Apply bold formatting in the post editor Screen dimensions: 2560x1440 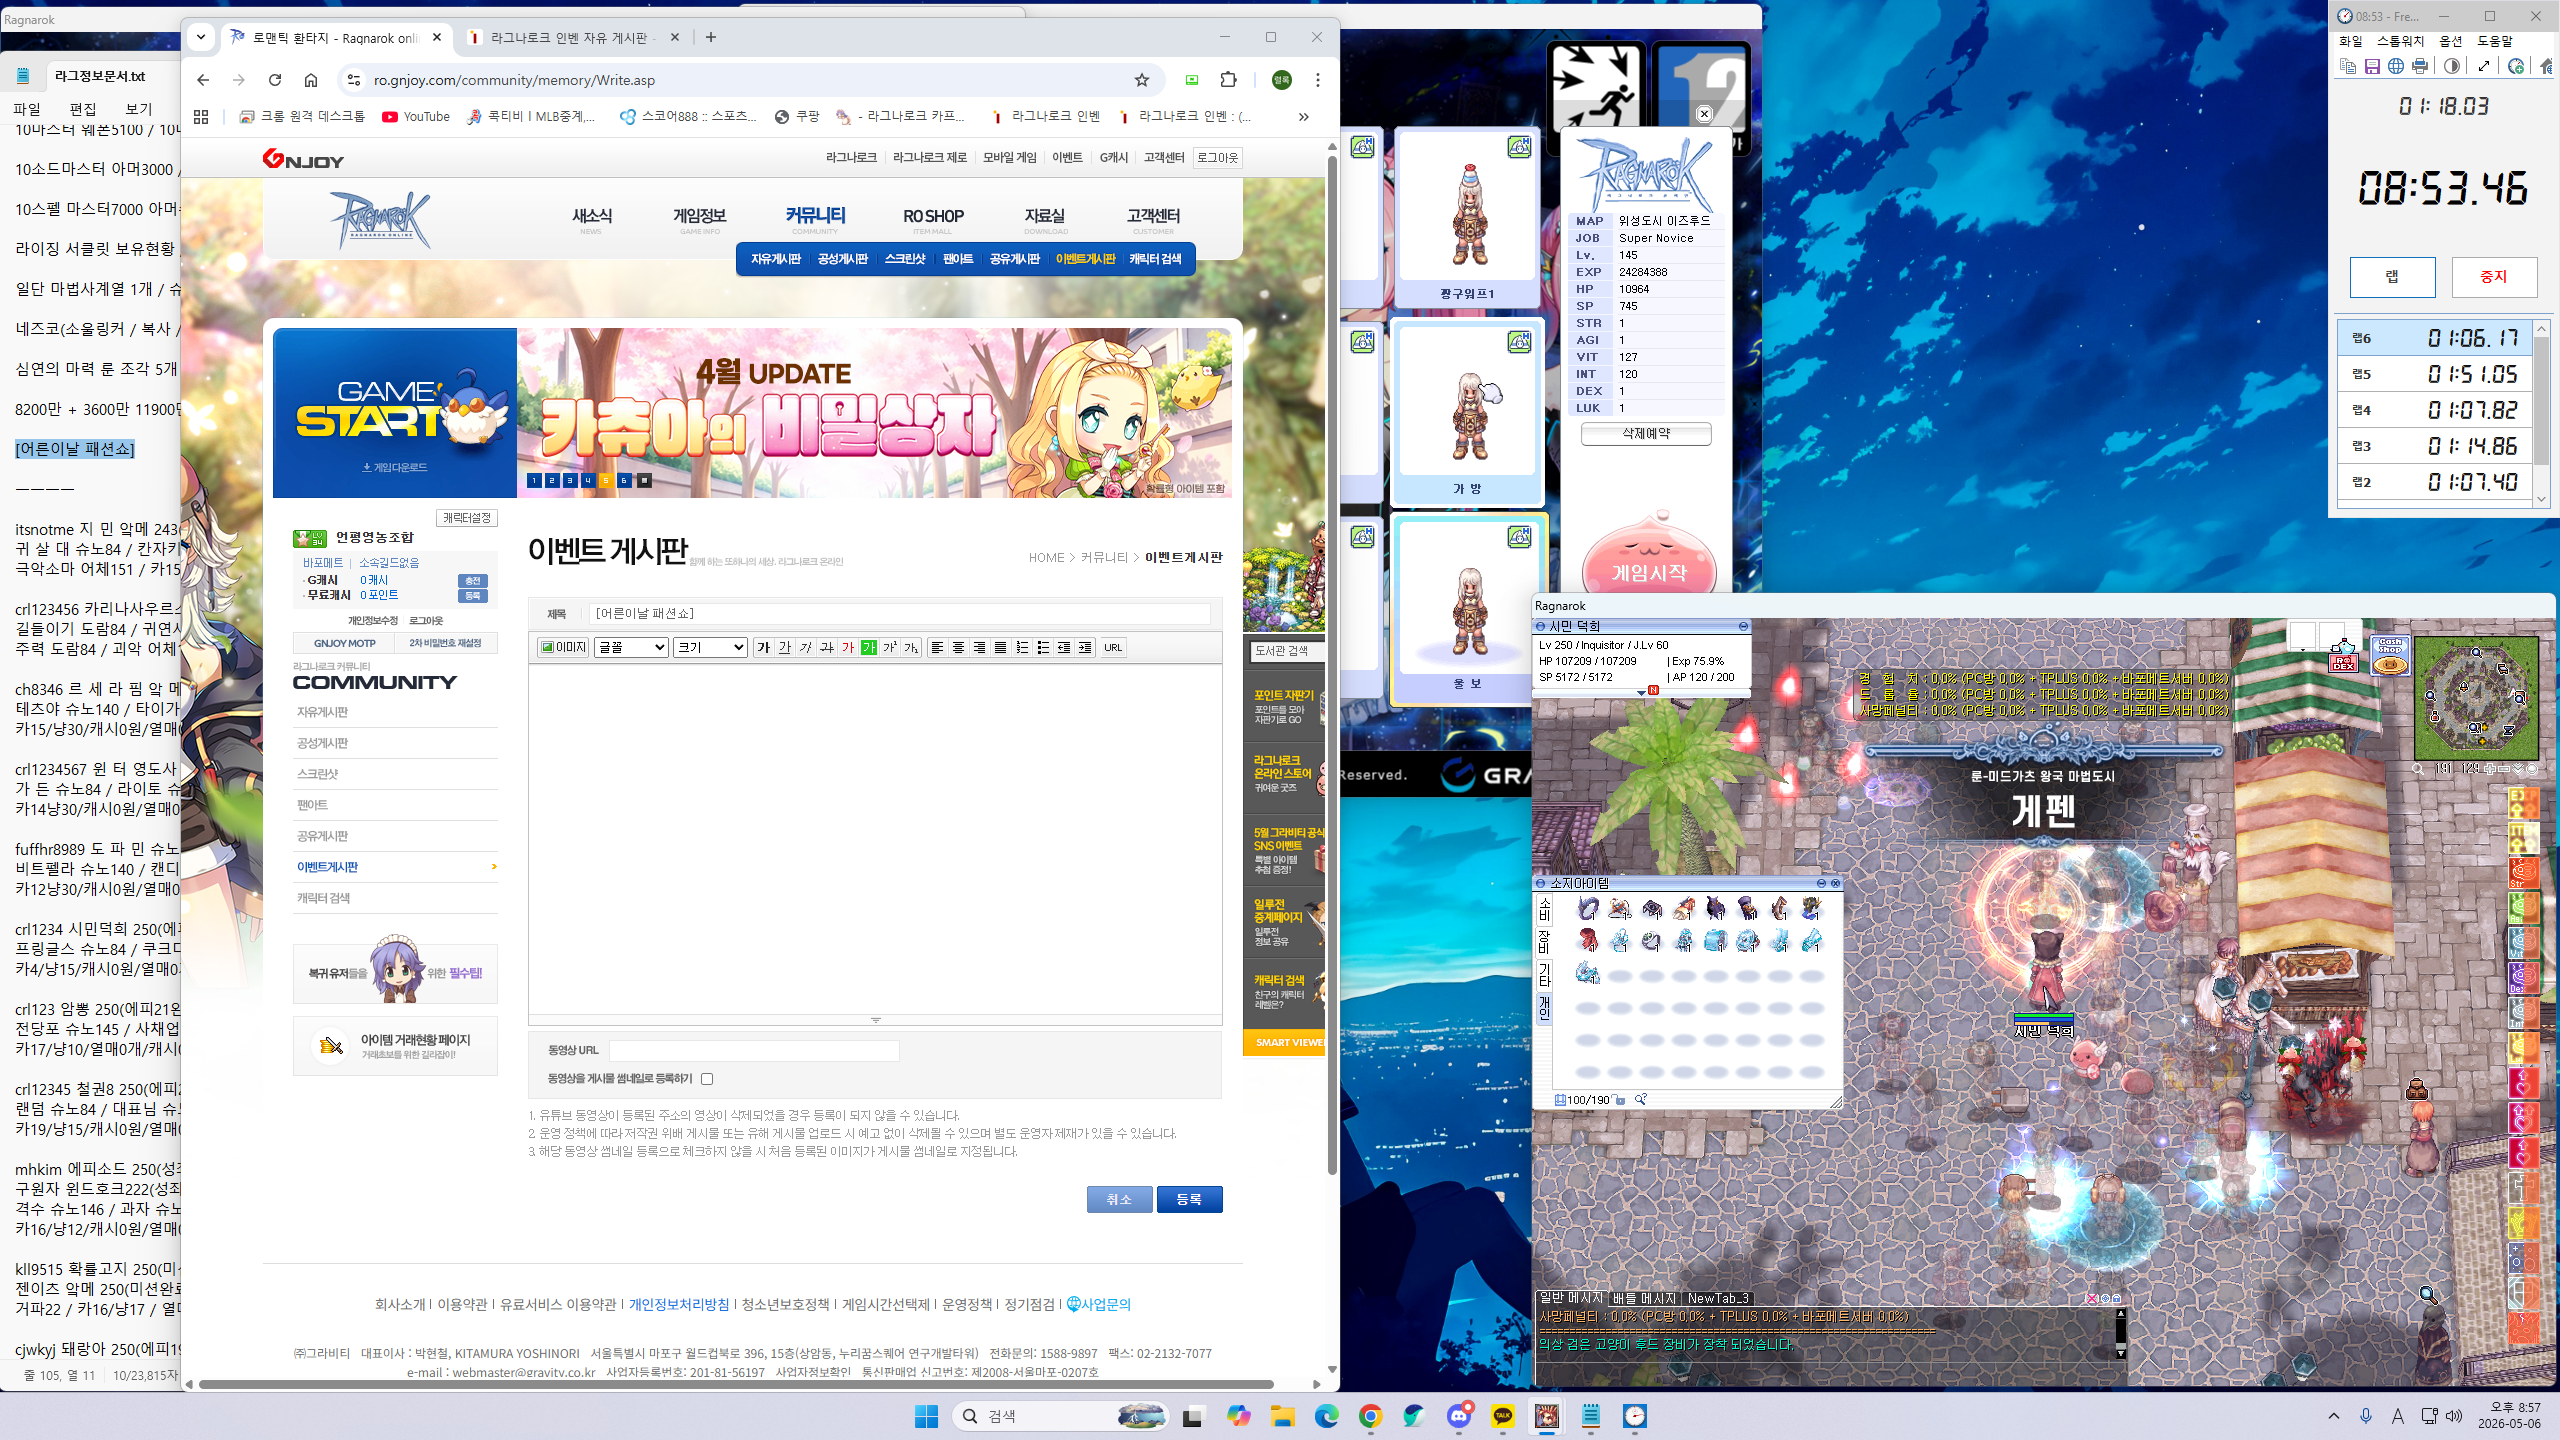coord(764,647)
